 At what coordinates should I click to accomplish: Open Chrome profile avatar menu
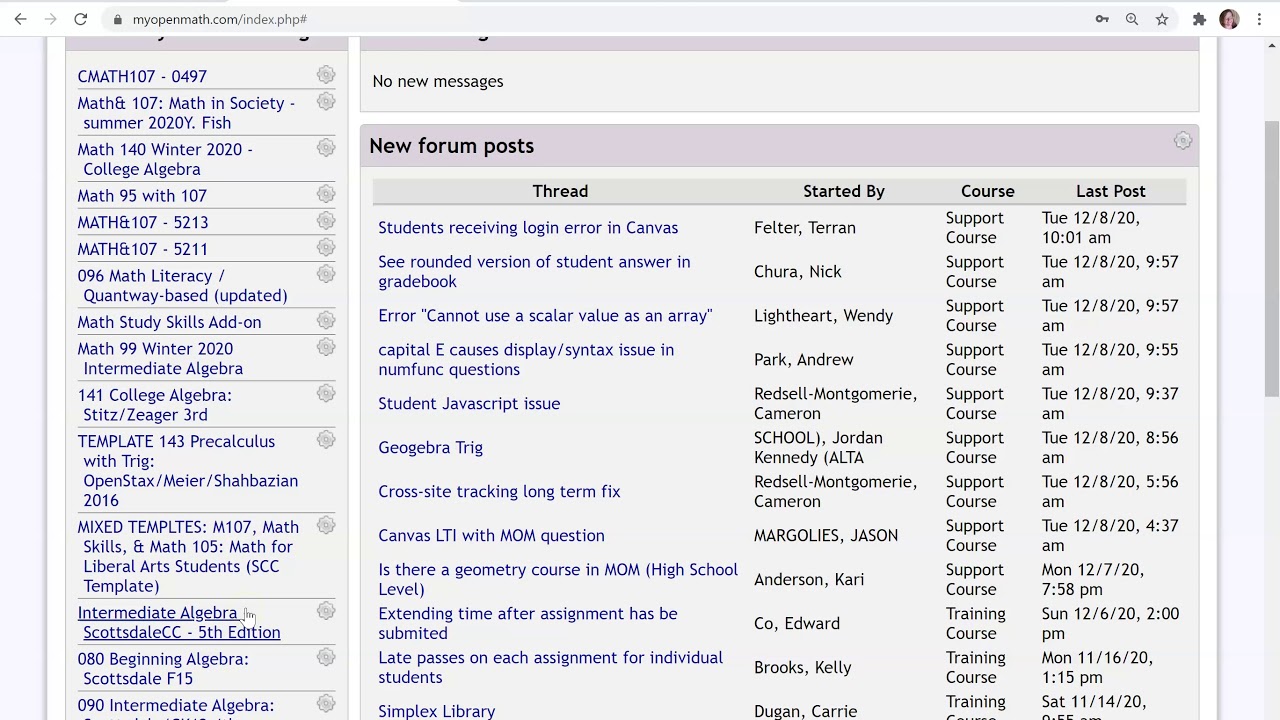pyautogui.click(x=1229, y=19)
